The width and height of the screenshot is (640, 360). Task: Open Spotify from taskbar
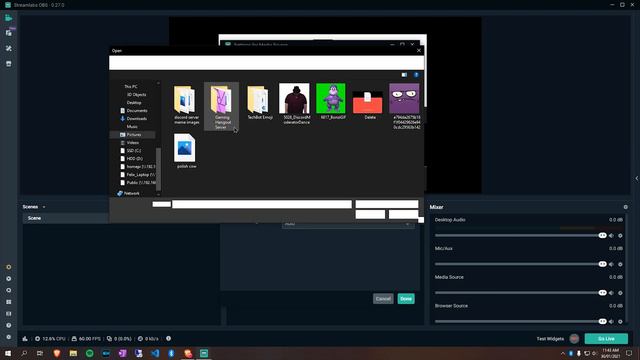[x=89, y=353]
